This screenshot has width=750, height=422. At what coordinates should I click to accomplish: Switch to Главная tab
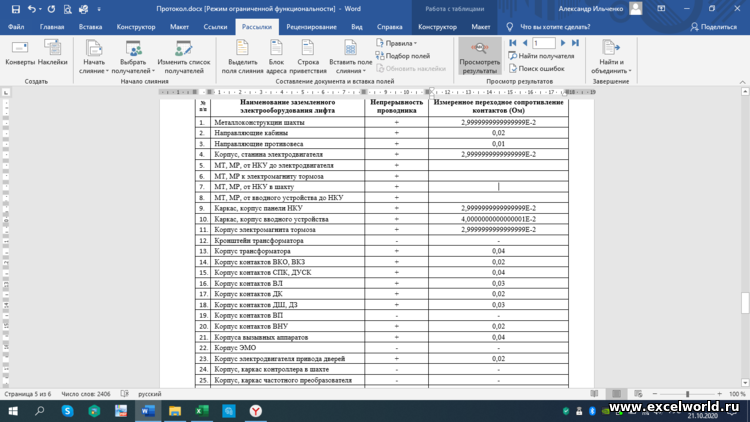click(52, 27)
